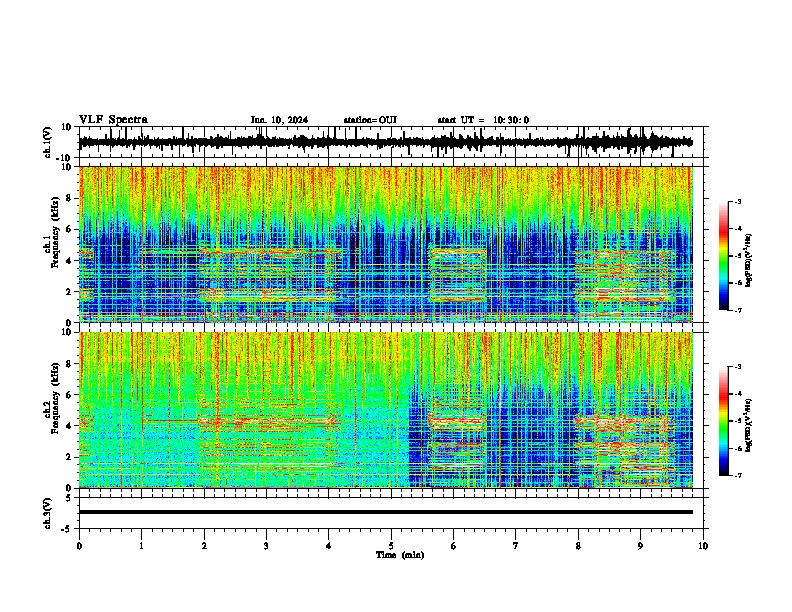The width and height of the screenshot is (792, 612).
Task: Click the "7" tick on the time axis
Action: tap(516, 546)
